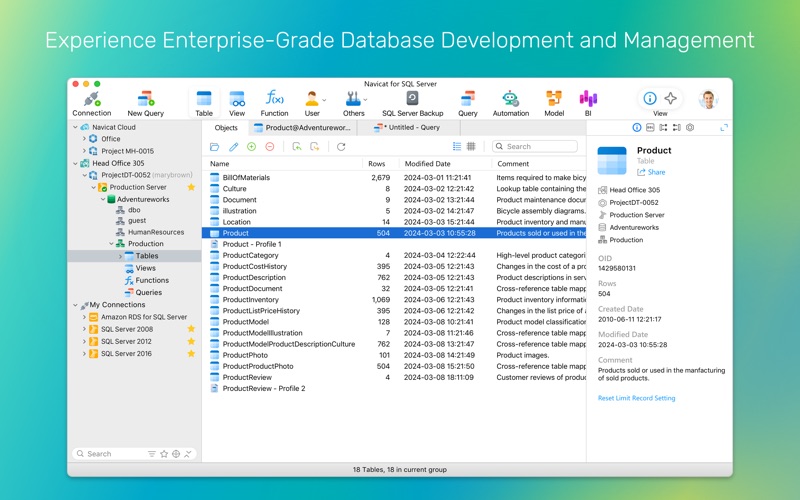Open SQL Server Backup
The width and height of the screenshot is (800, 500).
pyautogui.click(x=413, y=104)
